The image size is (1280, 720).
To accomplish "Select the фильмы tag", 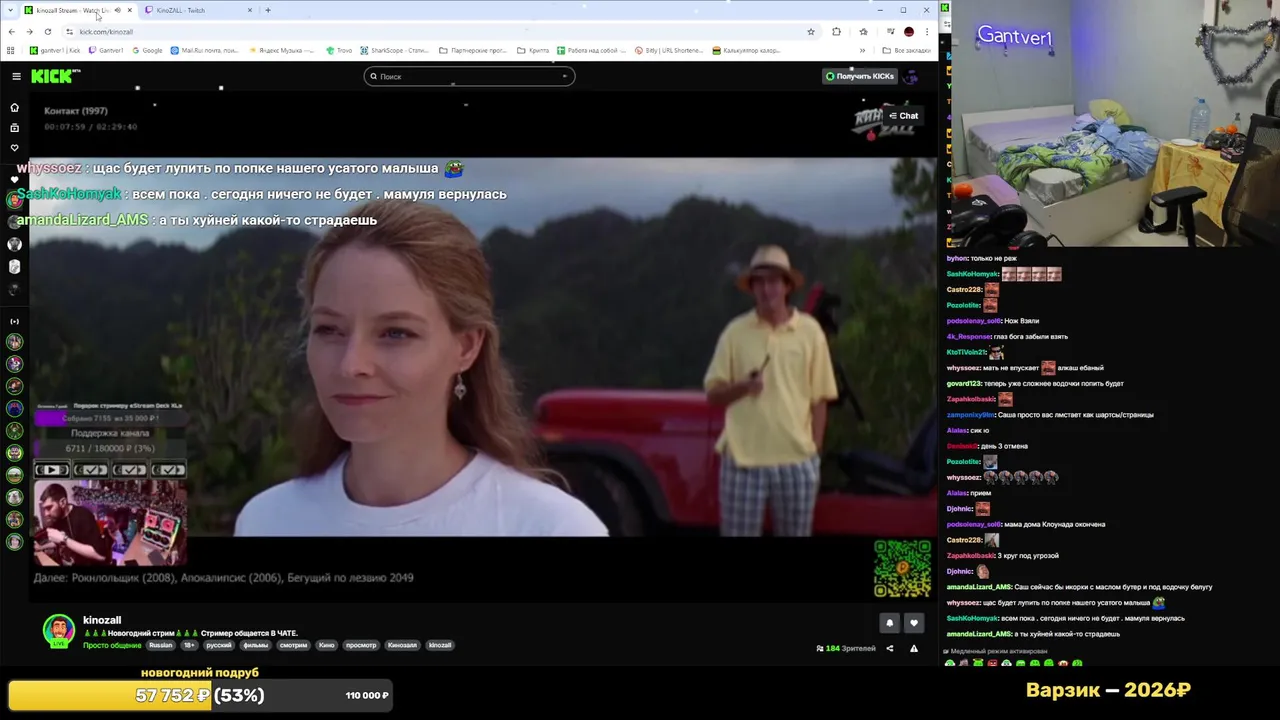I will [256, 645].
